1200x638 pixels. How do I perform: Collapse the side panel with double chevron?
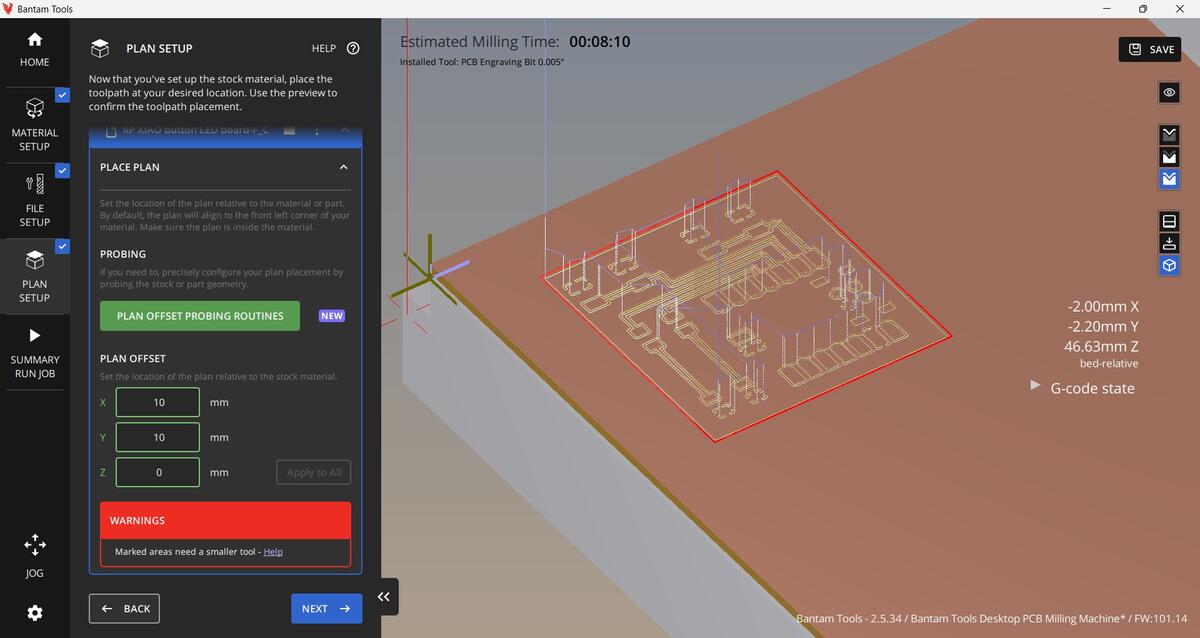(x=384, y=596)
